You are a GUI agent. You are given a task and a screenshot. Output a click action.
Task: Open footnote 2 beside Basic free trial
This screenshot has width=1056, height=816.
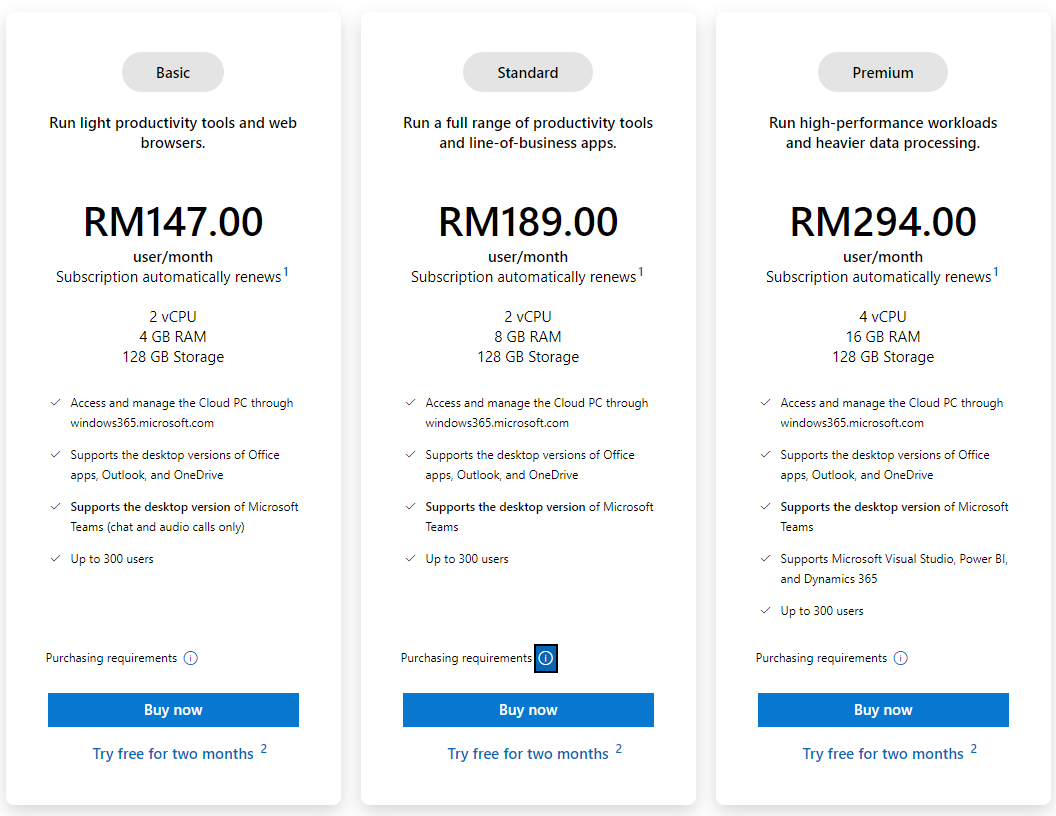coord(264,749)
